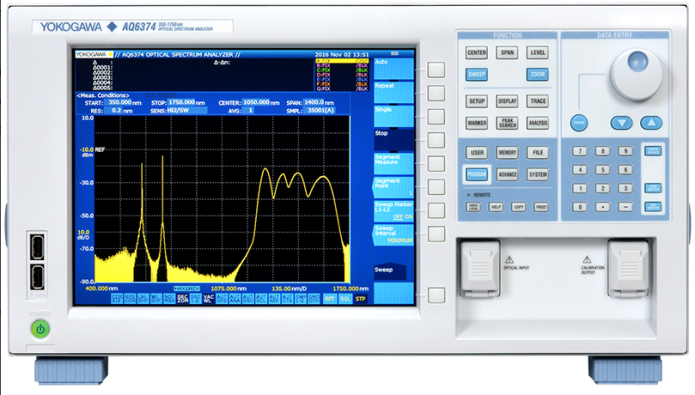The image size is (695, 395).
Task: Open the Sweep Interval setting
Action: pyautogui.click(x=394, y=235)
